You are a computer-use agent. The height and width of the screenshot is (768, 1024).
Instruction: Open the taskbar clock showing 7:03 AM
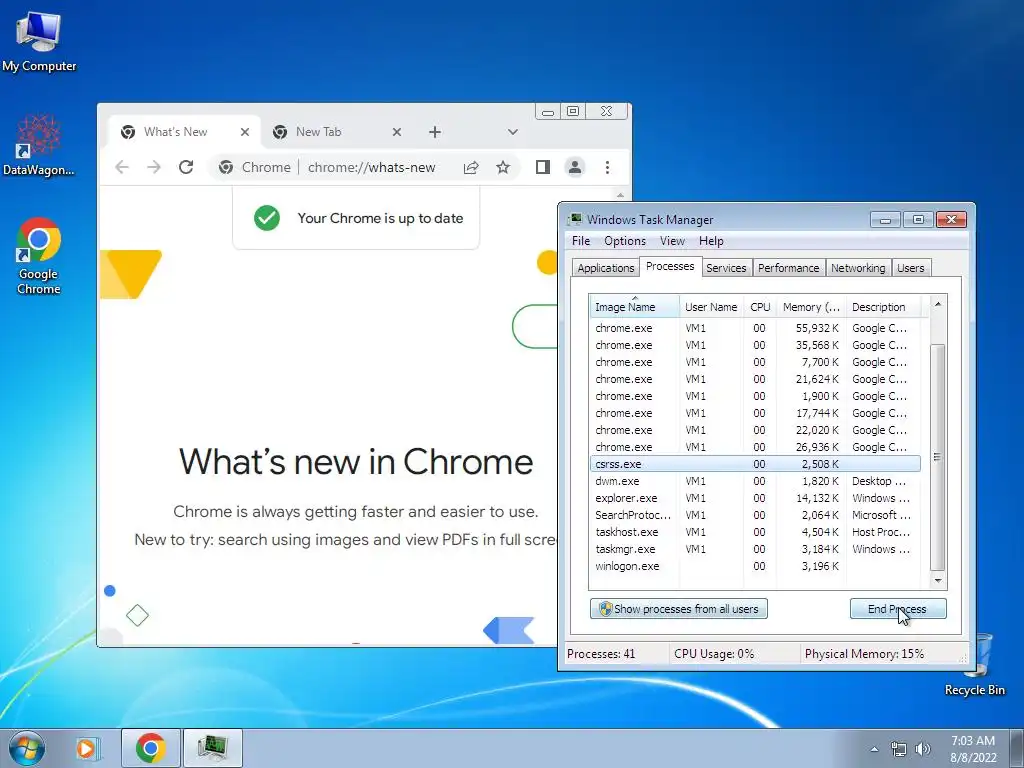(x=973, y=749)
